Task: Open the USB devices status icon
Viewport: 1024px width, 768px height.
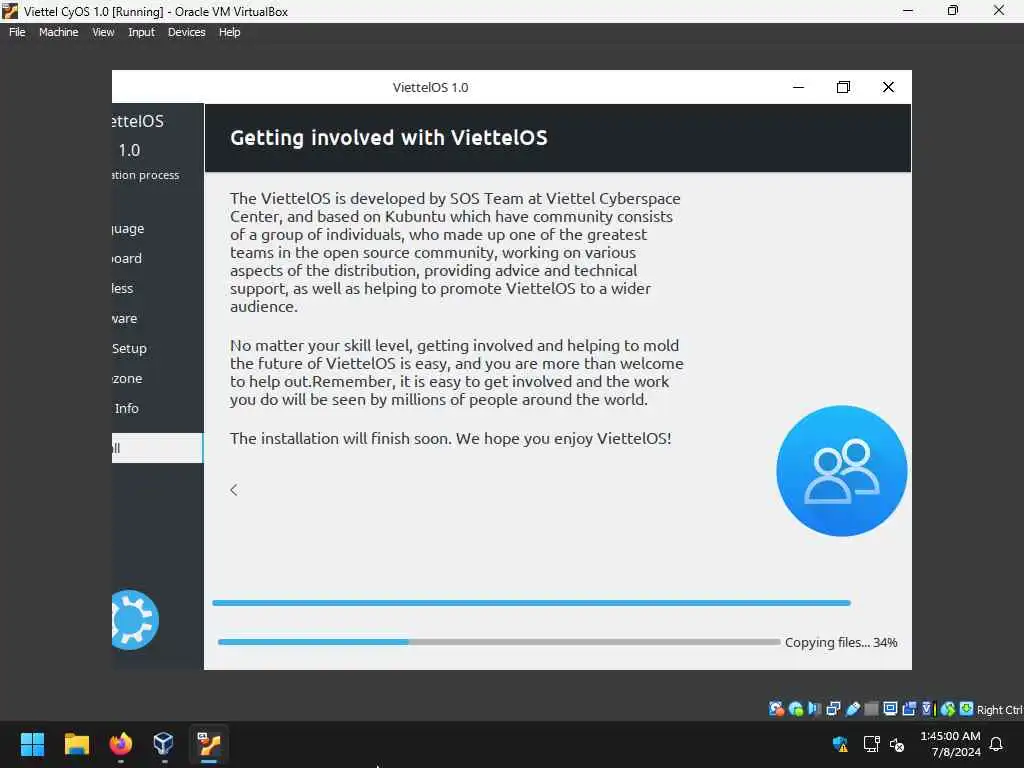Action: tap(852, 709)
